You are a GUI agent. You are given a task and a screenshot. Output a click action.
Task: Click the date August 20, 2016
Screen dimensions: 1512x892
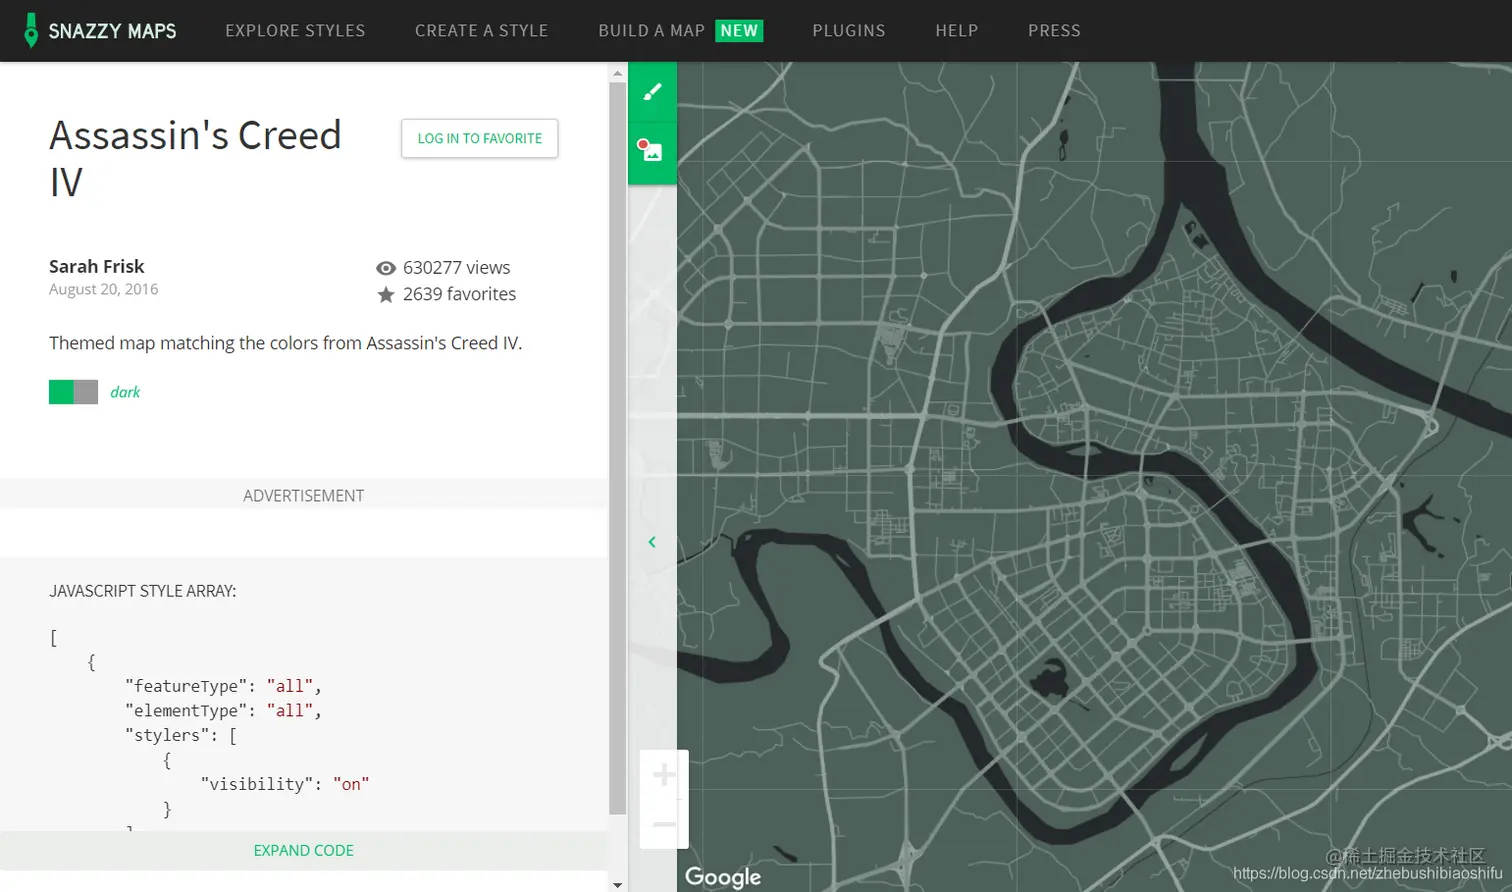(104, 289)
